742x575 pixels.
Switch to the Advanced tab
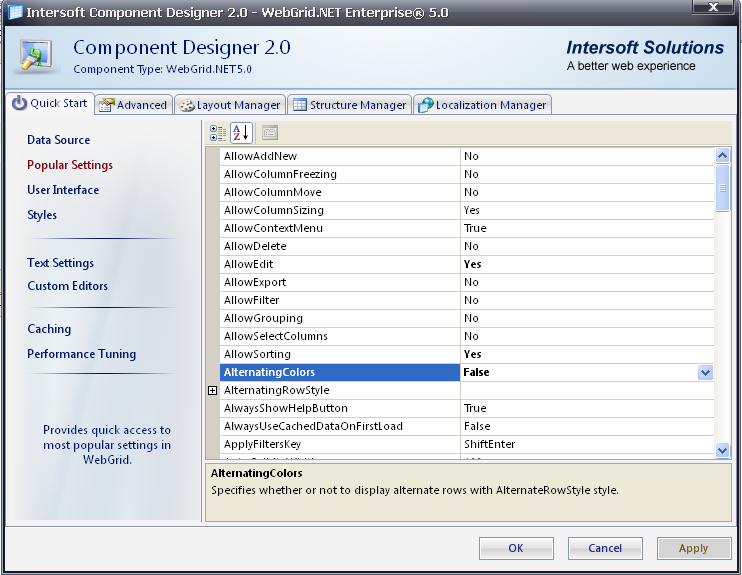[133, 105]
